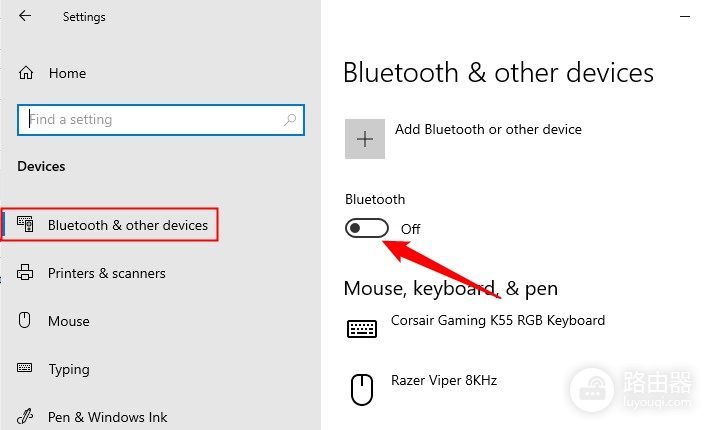The width and height of the screenshot is (710, 430).
Task: Go to Mouse settings
Action: (x=69, y=321)
